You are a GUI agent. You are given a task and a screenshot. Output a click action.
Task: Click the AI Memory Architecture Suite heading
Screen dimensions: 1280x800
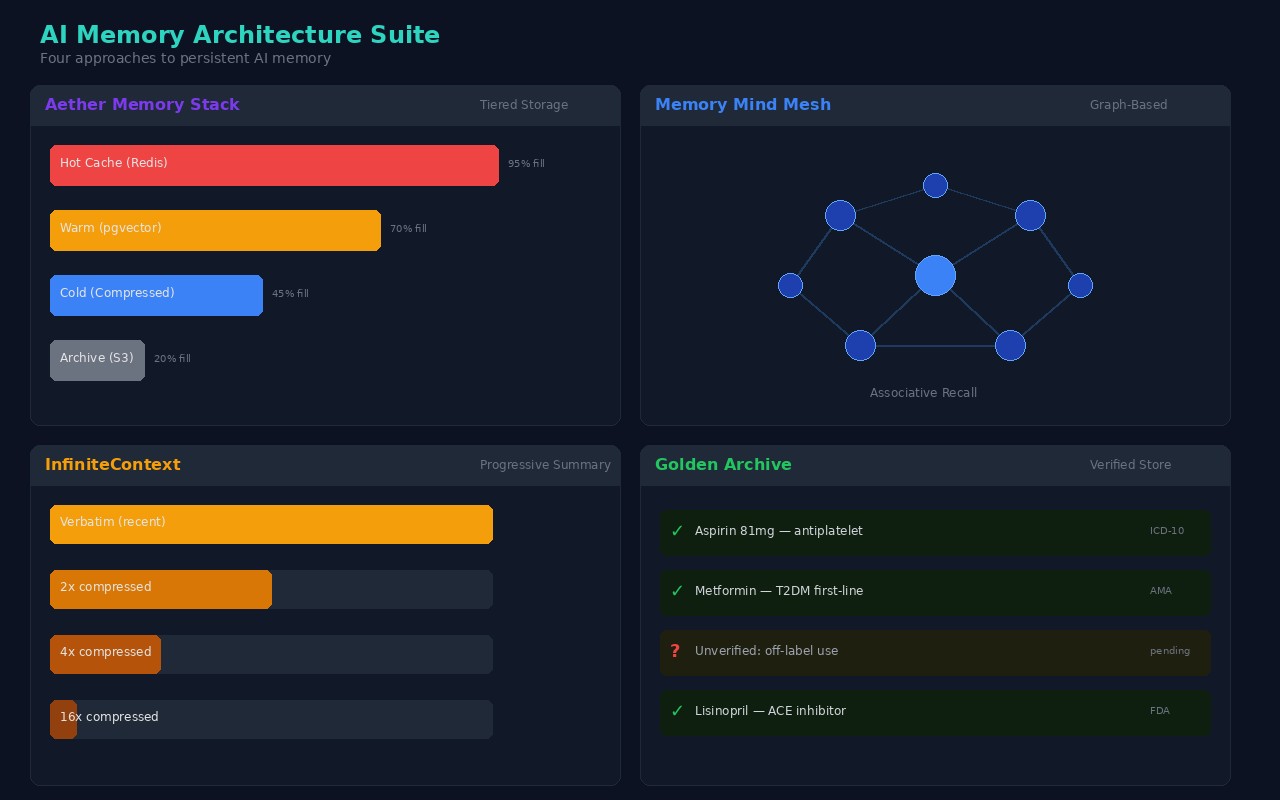tap(240, 35)
